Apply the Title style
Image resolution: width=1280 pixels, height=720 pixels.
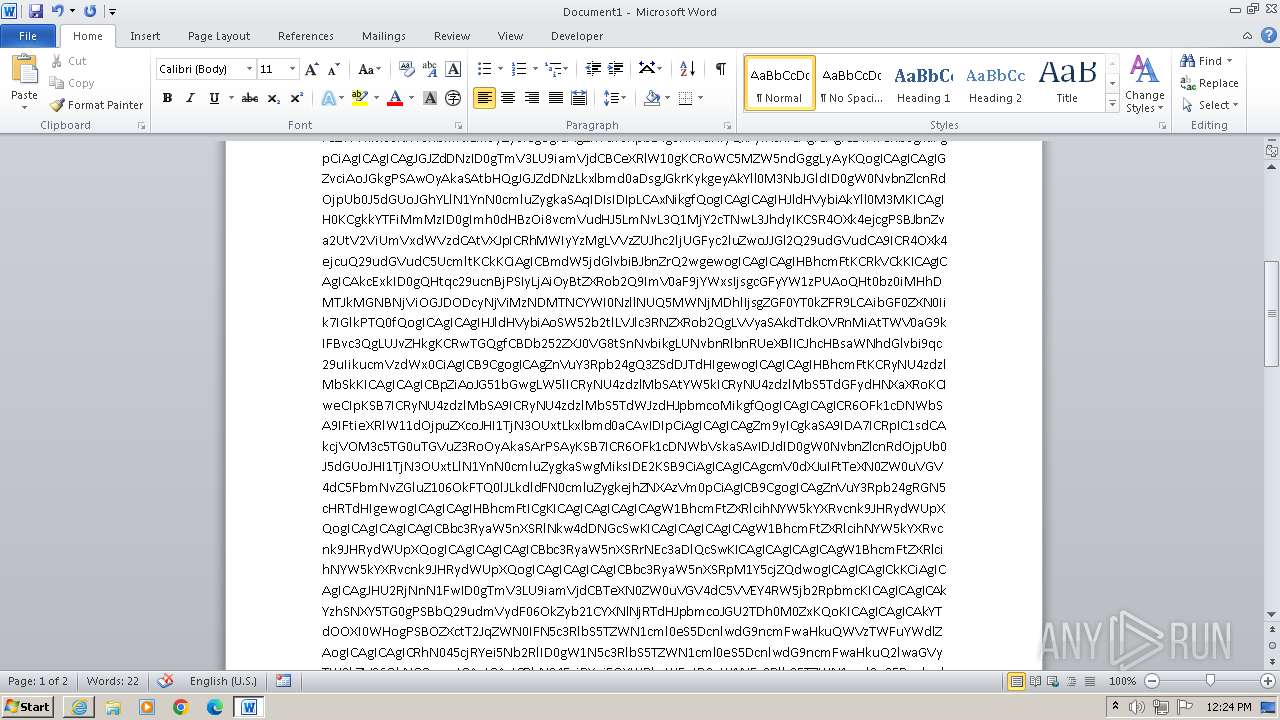coord(1067,83)
